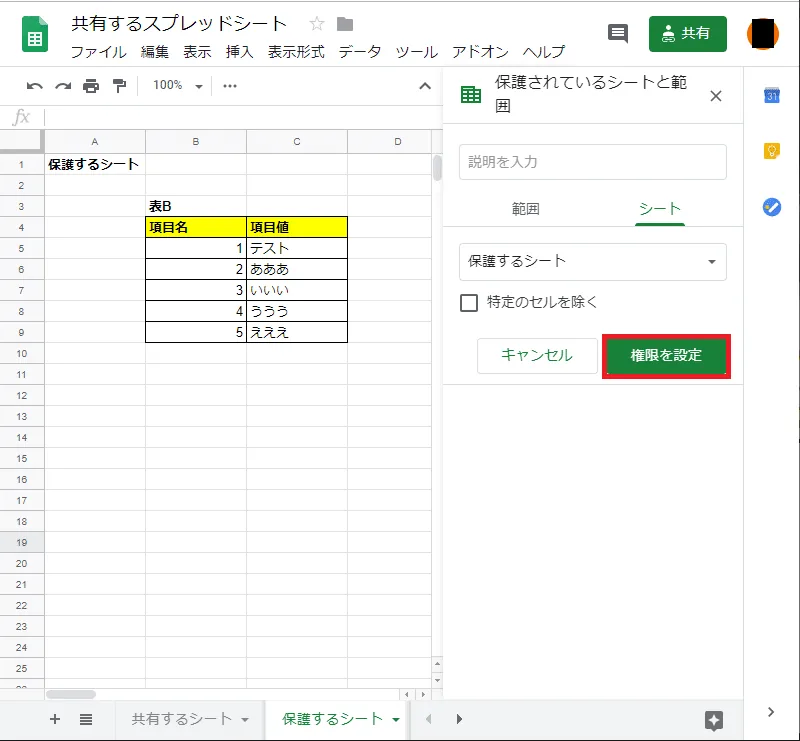Click the green 共有 share button

click(687, 34)
